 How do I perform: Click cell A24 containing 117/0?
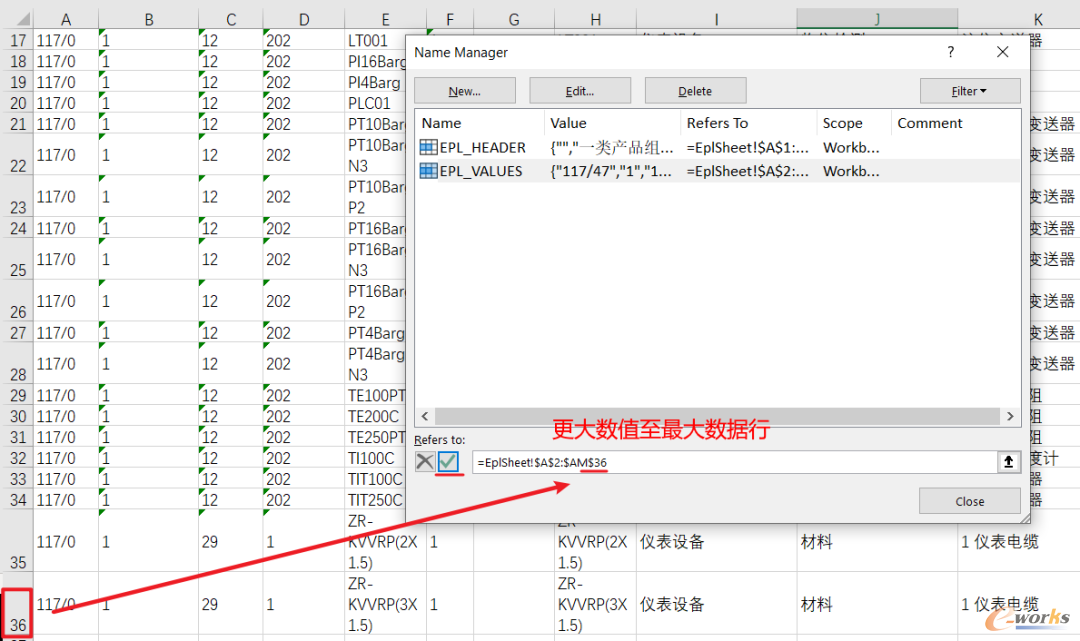point(66,228)
